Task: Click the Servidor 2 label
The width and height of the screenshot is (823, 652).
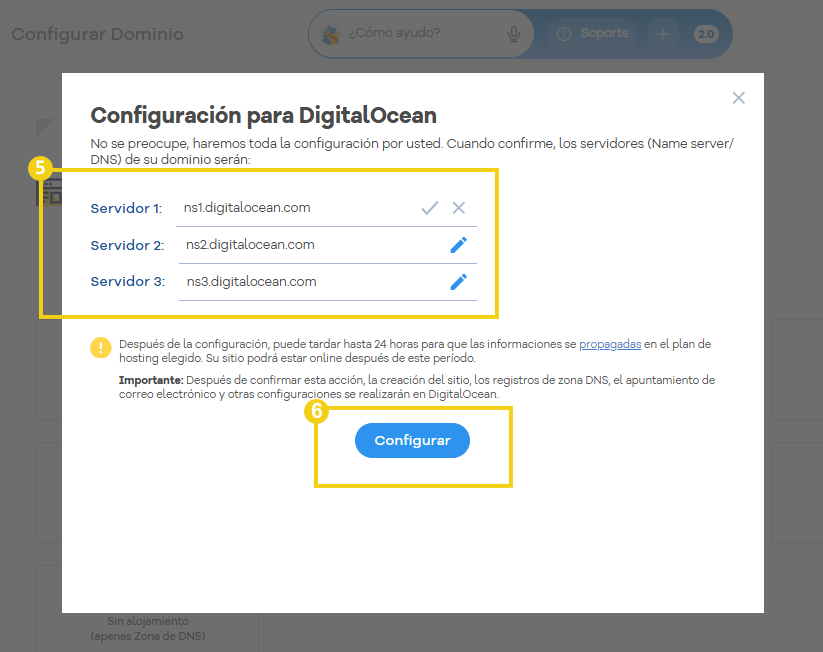Action: click(x=128, y=245)
